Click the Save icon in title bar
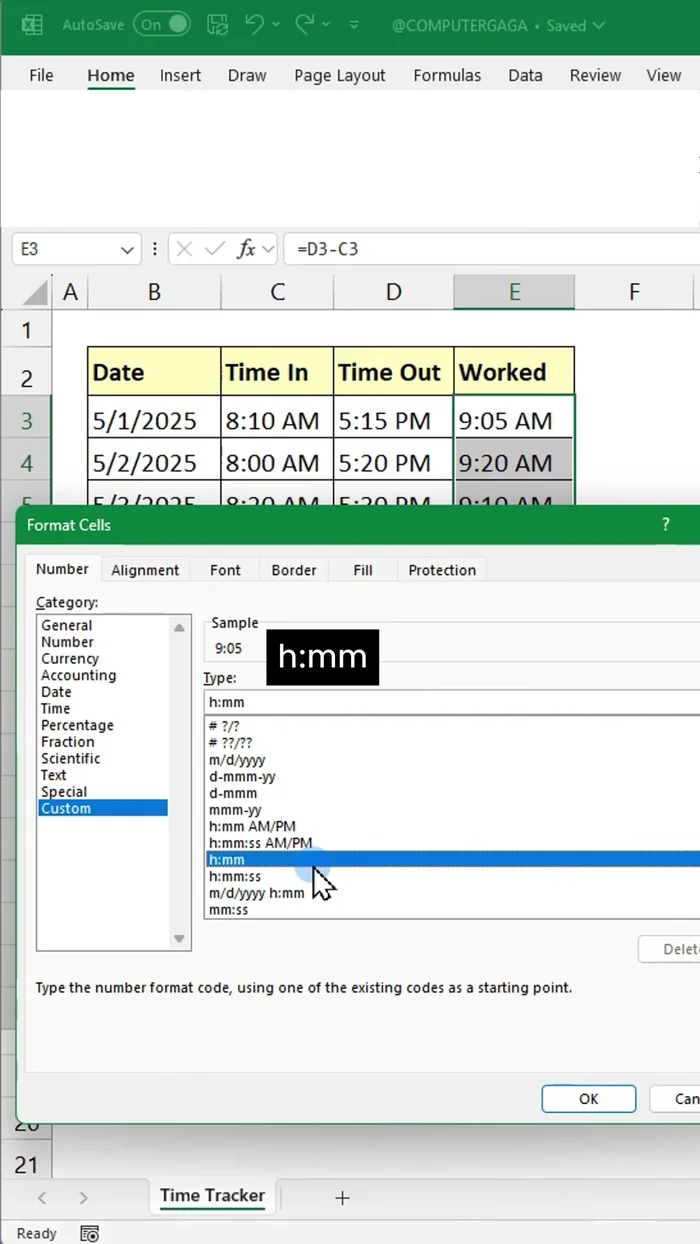This screenshot has height=1244, width=700. pyautogui.click(x=216, y=25)
